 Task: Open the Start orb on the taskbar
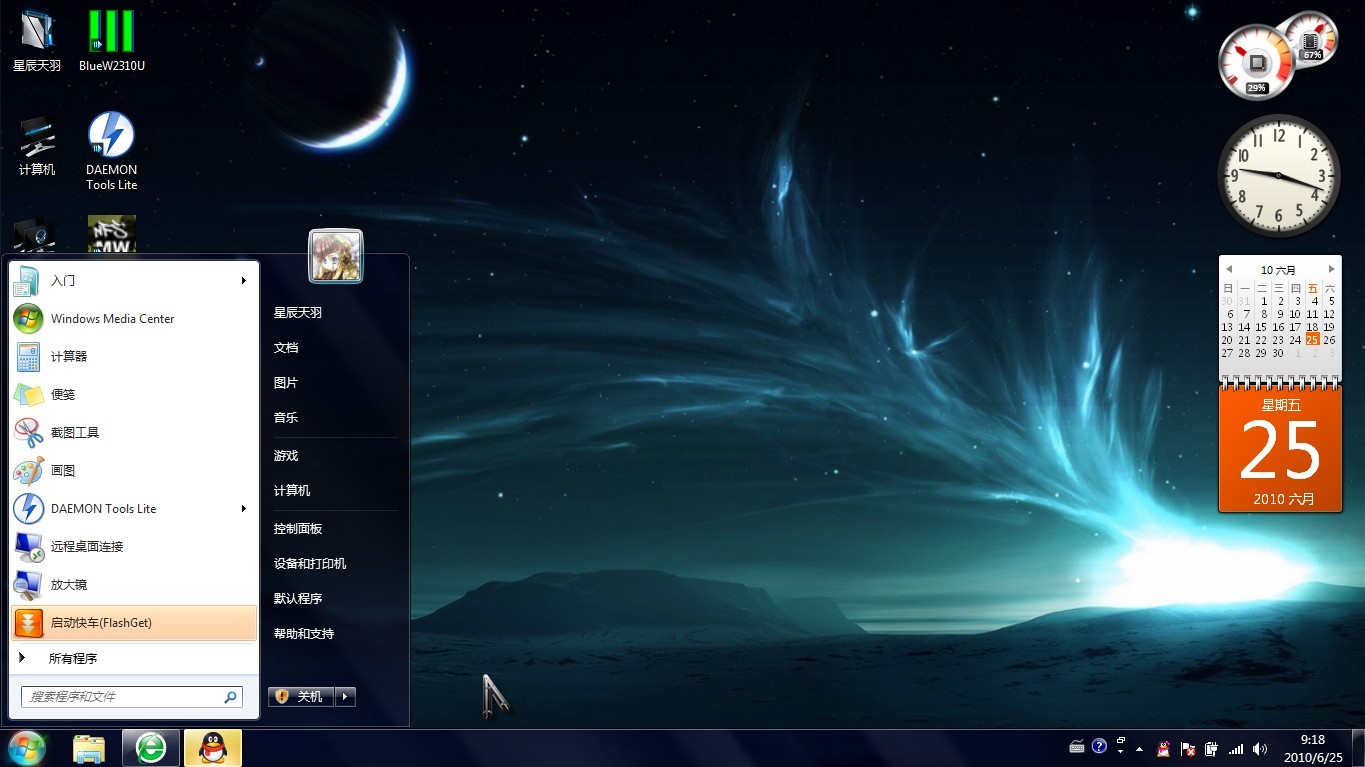click(x=27, y=748)
